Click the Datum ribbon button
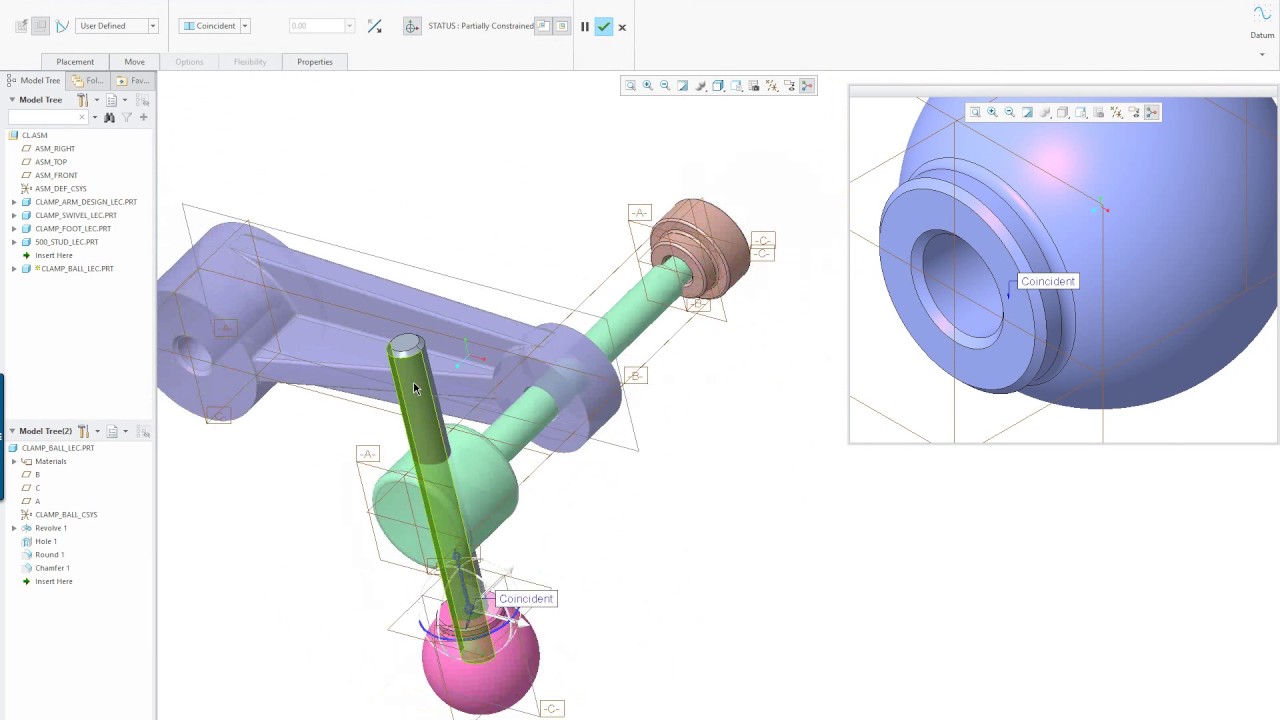 pos(1262,22)
